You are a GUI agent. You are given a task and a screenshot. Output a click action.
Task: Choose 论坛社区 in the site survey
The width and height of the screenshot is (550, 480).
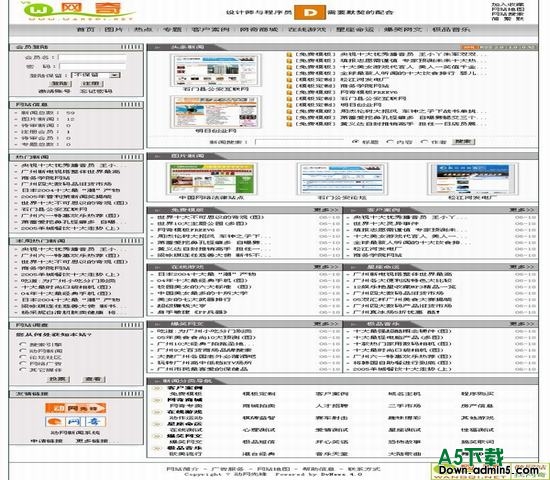tap(23, 357)
